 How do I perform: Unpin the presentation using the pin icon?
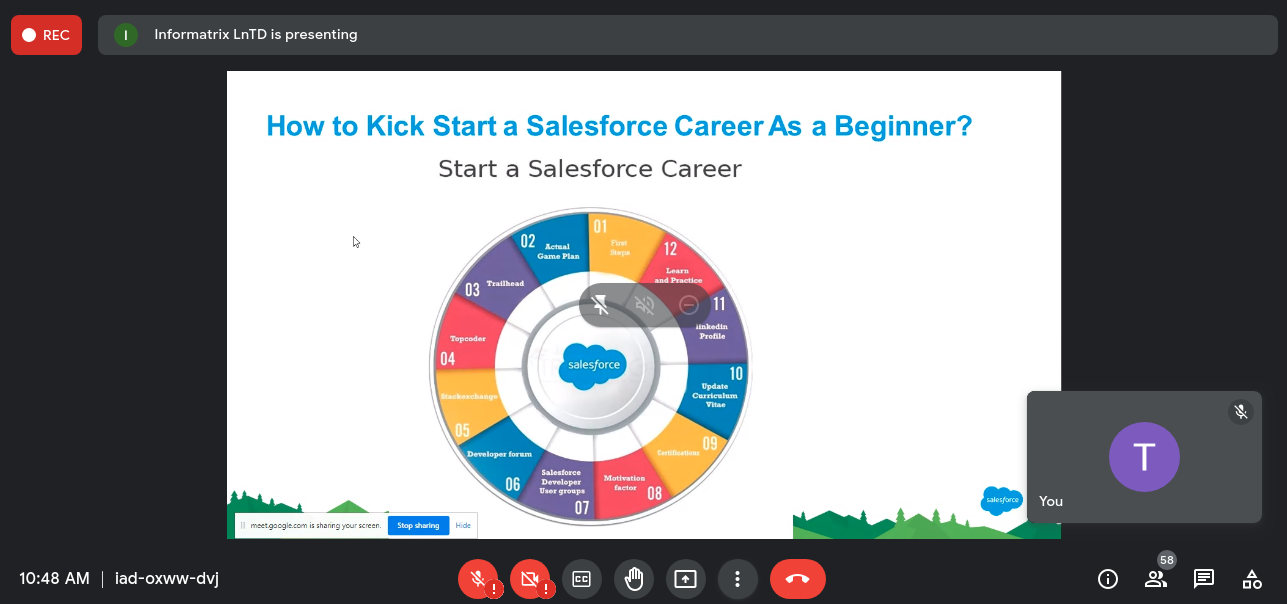(x=601, y=305)
